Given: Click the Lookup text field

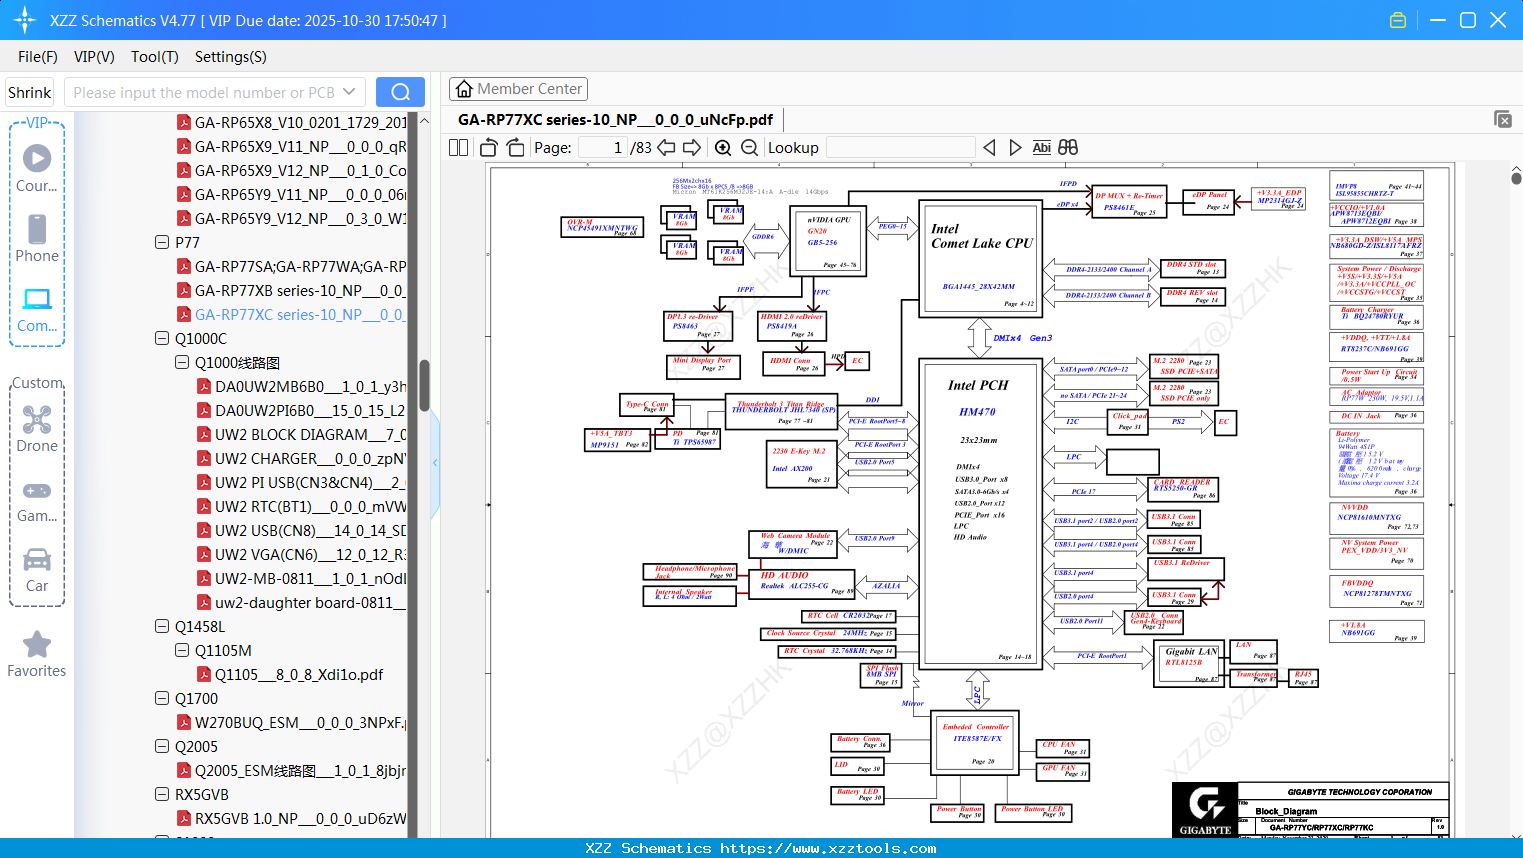Looking at the screenshot, I should (x=900, y=148).
